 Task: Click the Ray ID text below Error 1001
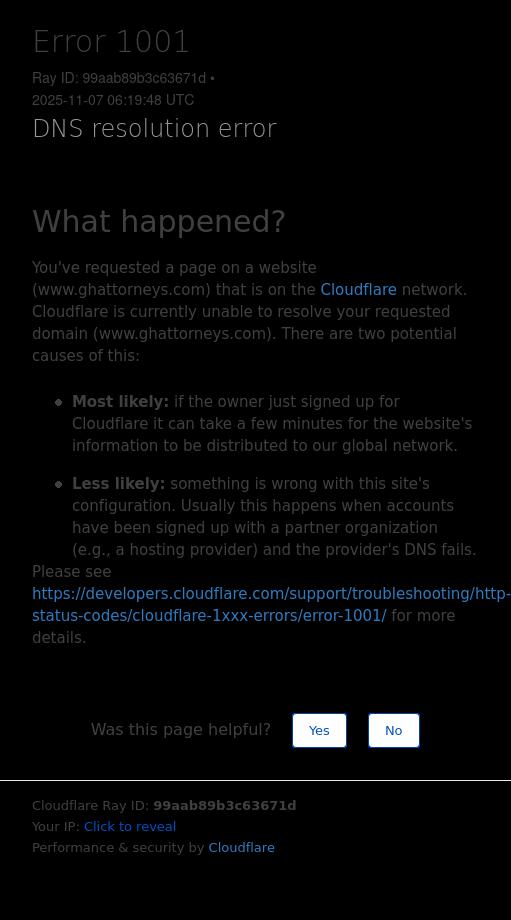pos(123,78)
